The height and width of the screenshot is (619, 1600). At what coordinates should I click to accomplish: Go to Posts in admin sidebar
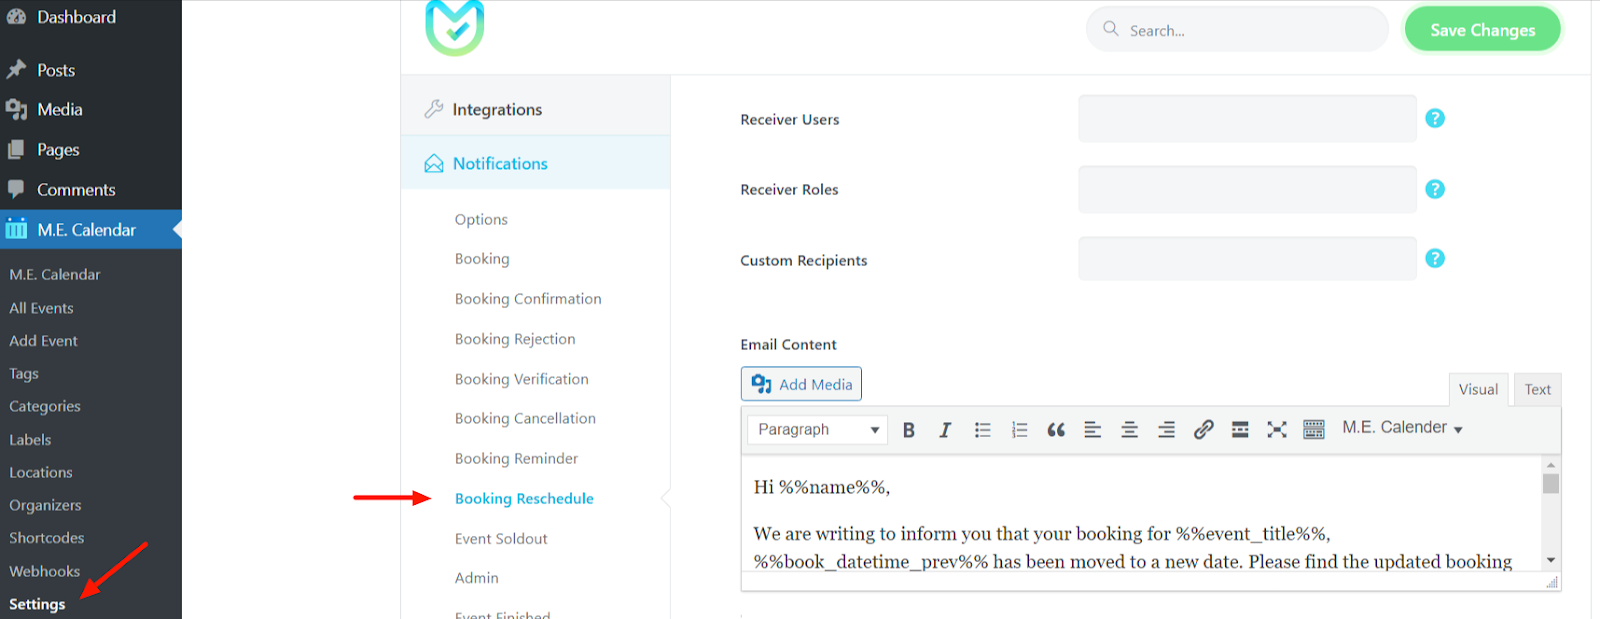pyautogui.click(x=91, y=70)
